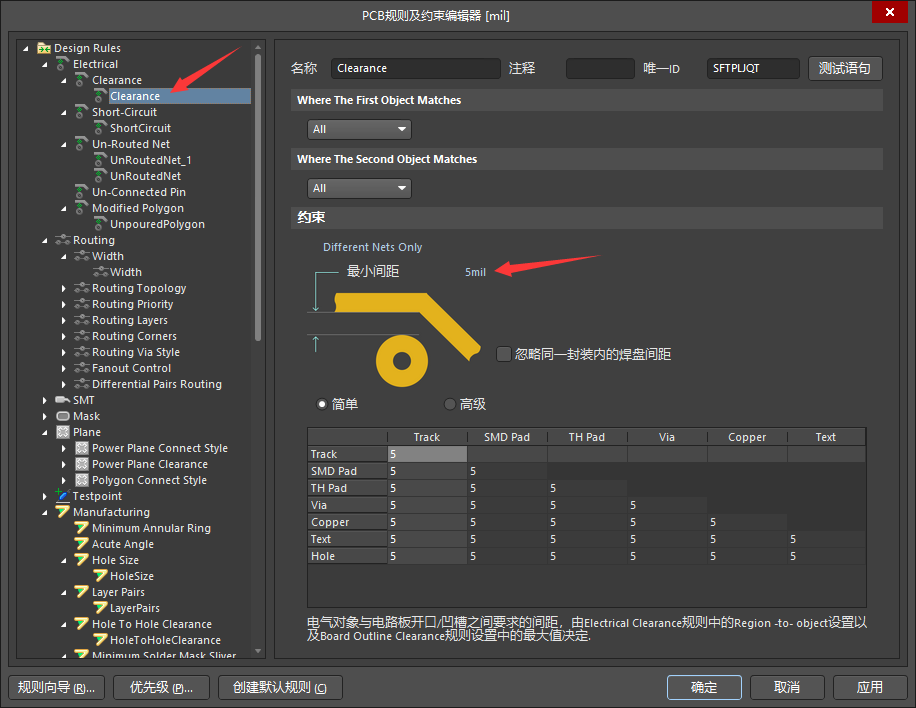Click the Routing category icon
Viewport: 916px width, 708px height.
tap(63, 240)
